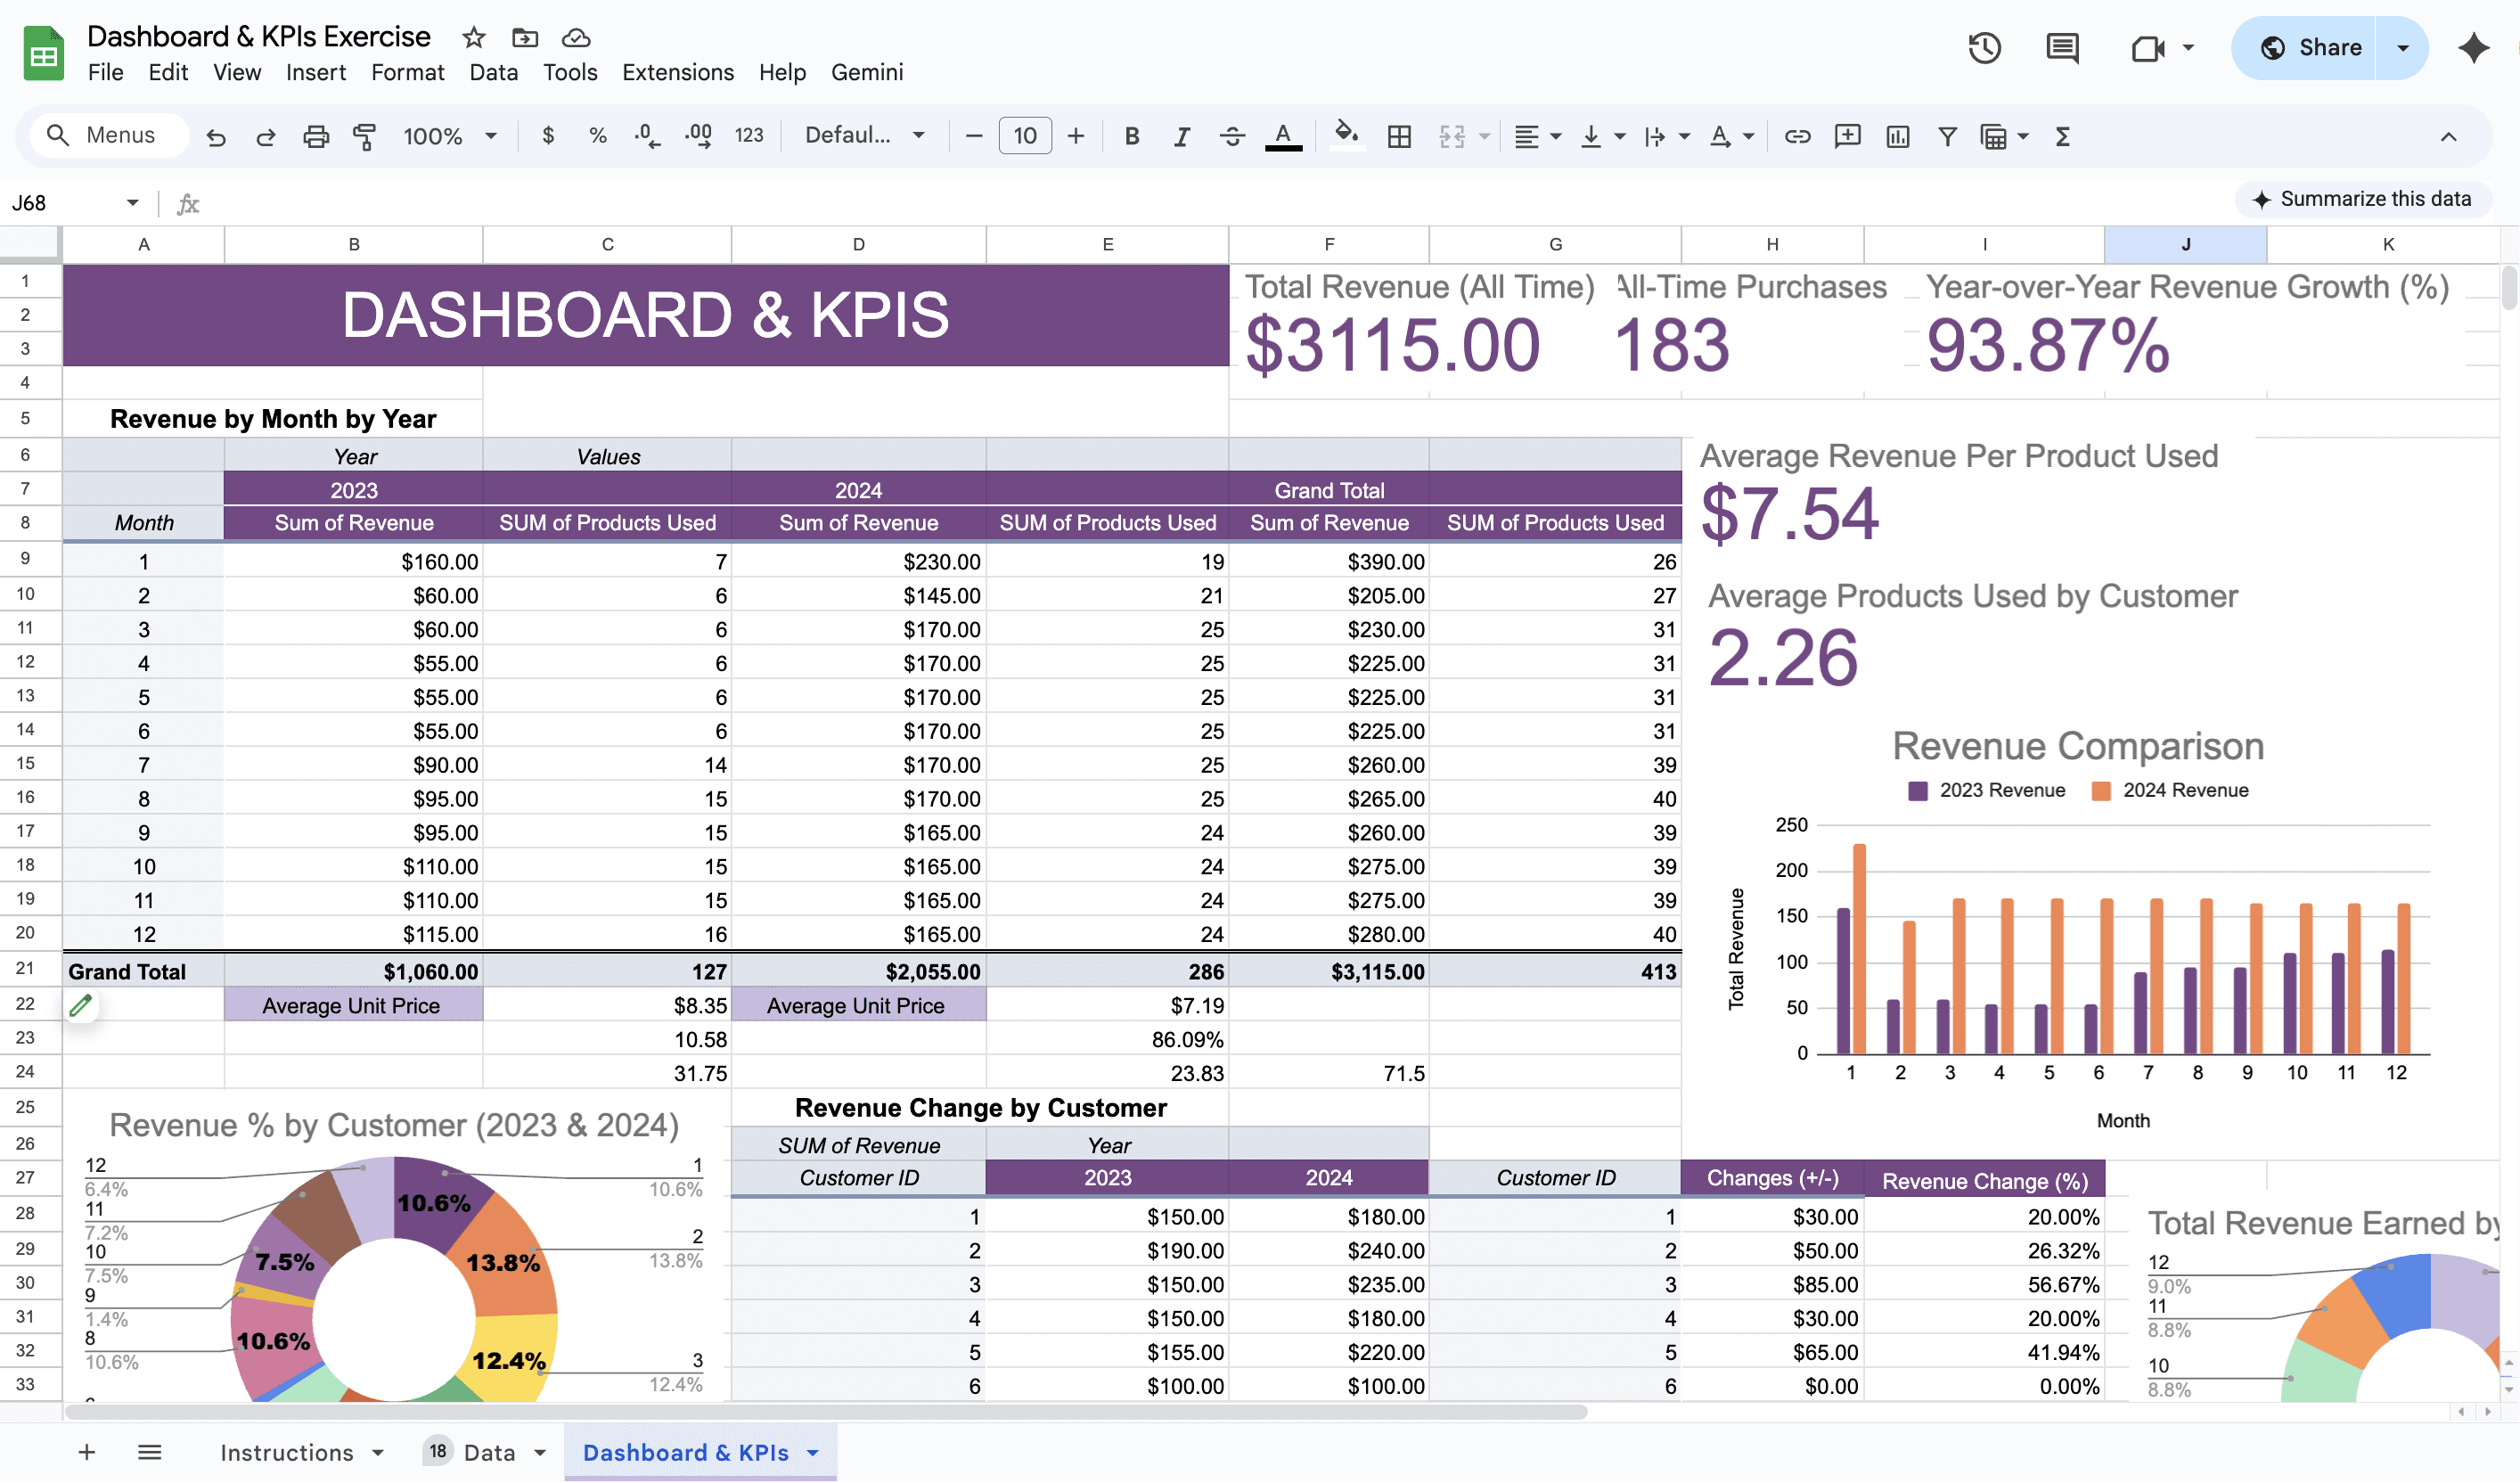
Task: Open the font family dropdown
Action: (864, 136)
